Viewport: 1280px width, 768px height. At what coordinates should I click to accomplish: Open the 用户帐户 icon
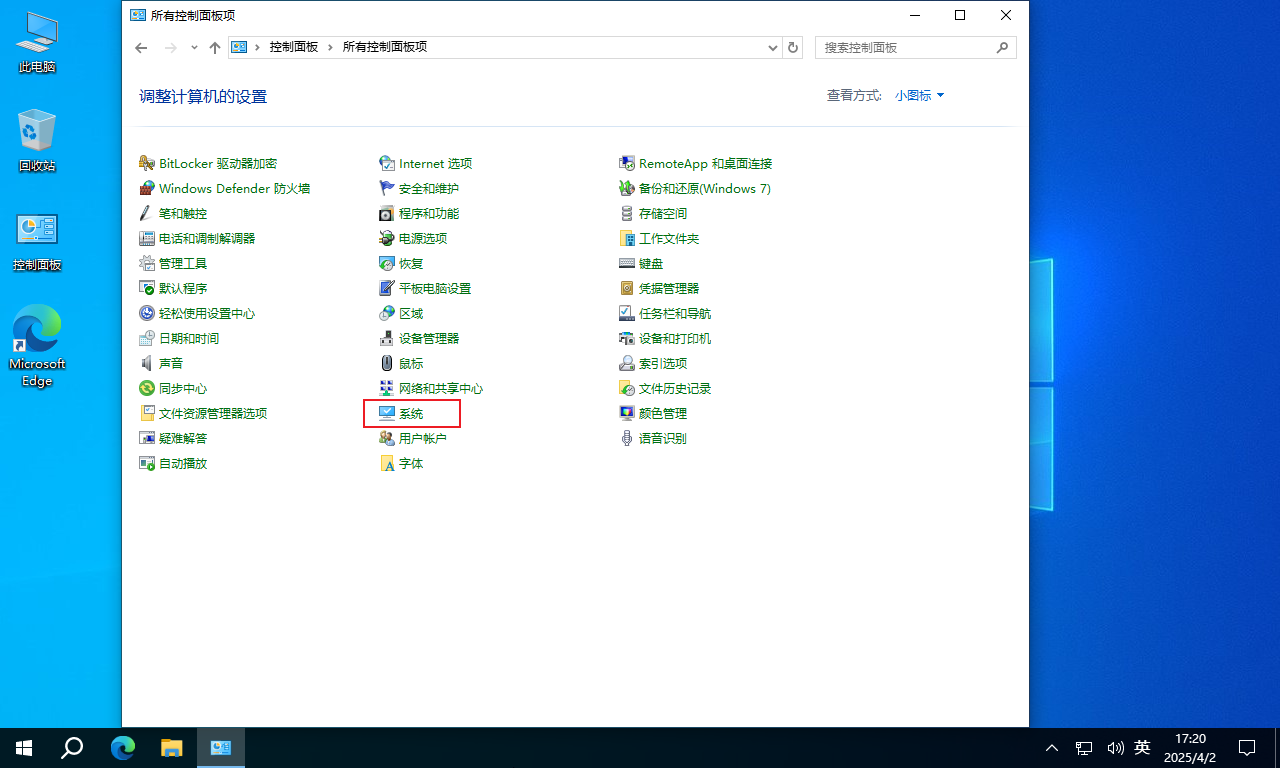[x=387, y=438]
